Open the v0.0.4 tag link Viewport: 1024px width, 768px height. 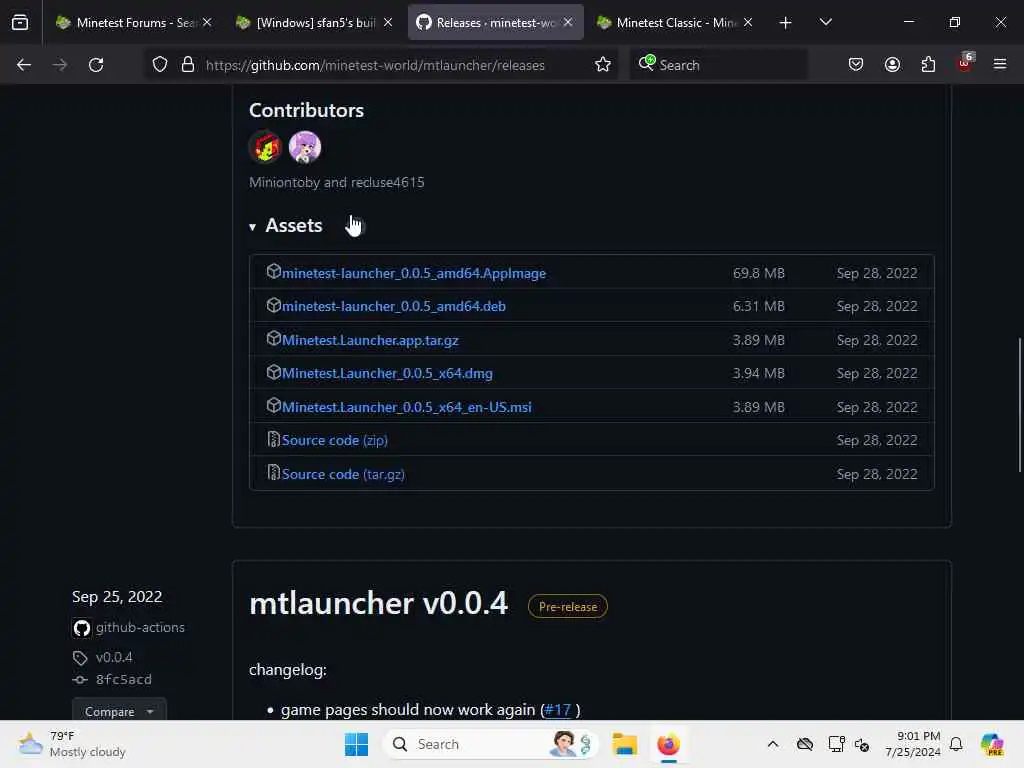114,658
